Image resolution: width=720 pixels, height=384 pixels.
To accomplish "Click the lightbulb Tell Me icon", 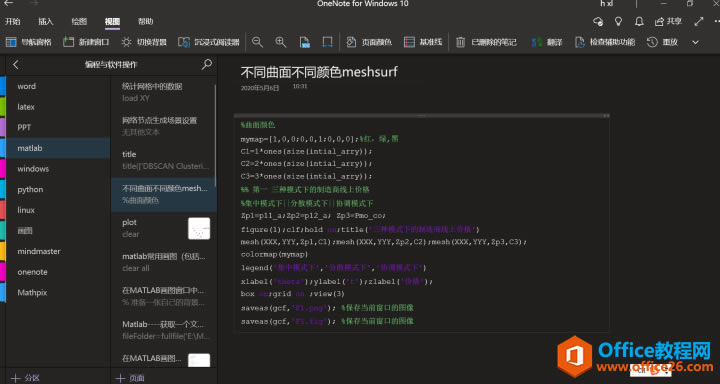I will (618, 21).
